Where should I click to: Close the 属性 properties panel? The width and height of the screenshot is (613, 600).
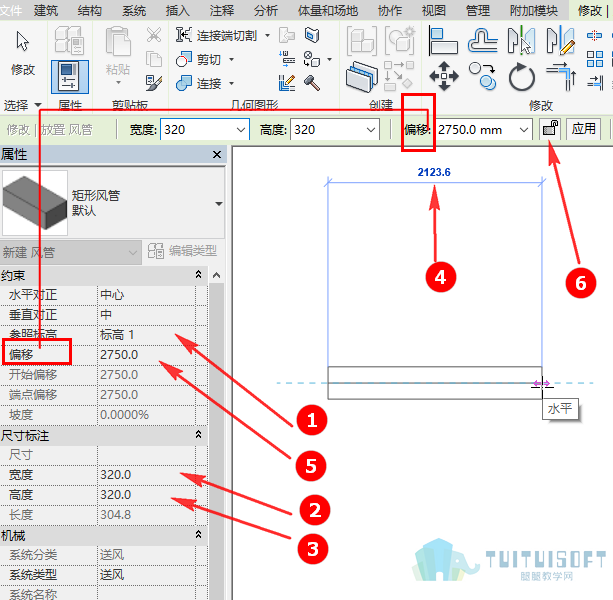point(217,155)
